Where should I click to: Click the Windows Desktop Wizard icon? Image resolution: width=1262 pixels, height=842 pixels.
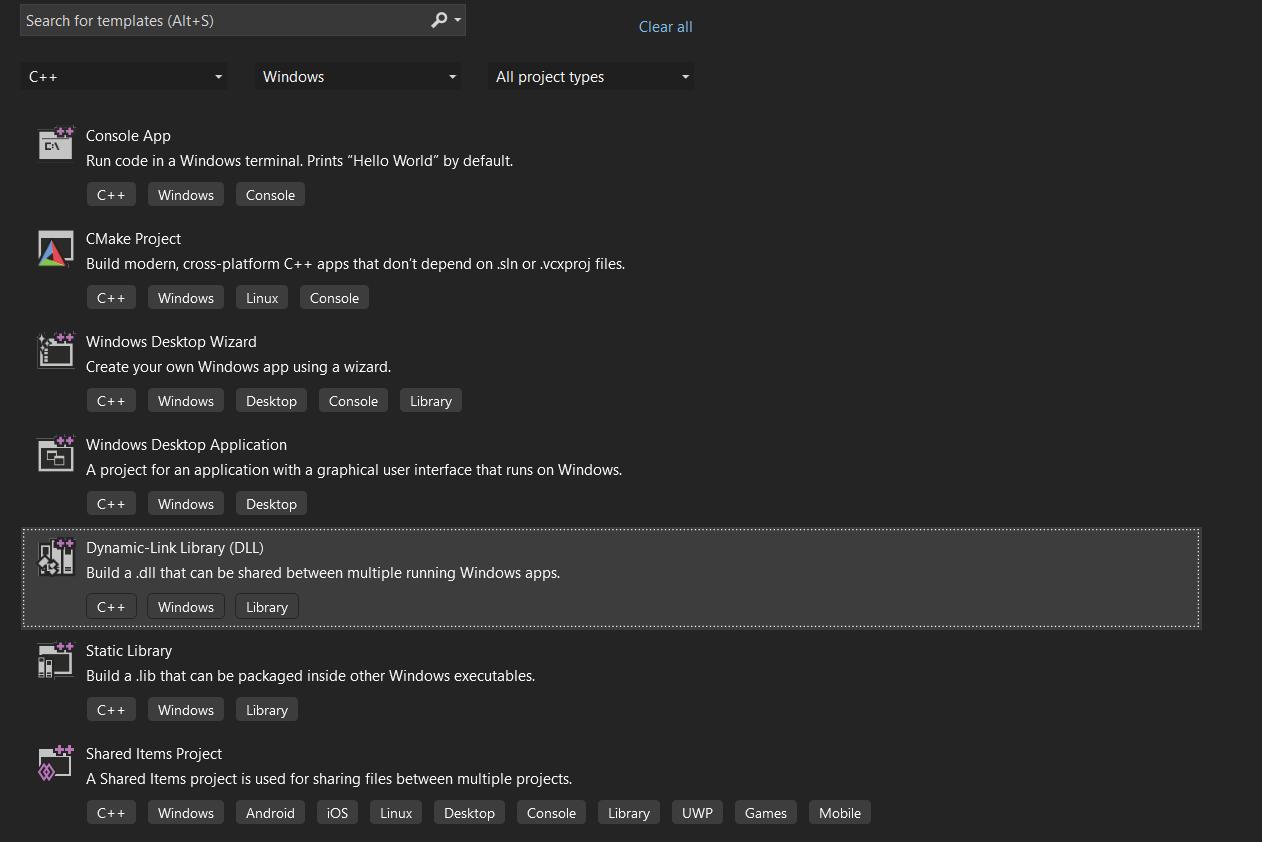56,351
